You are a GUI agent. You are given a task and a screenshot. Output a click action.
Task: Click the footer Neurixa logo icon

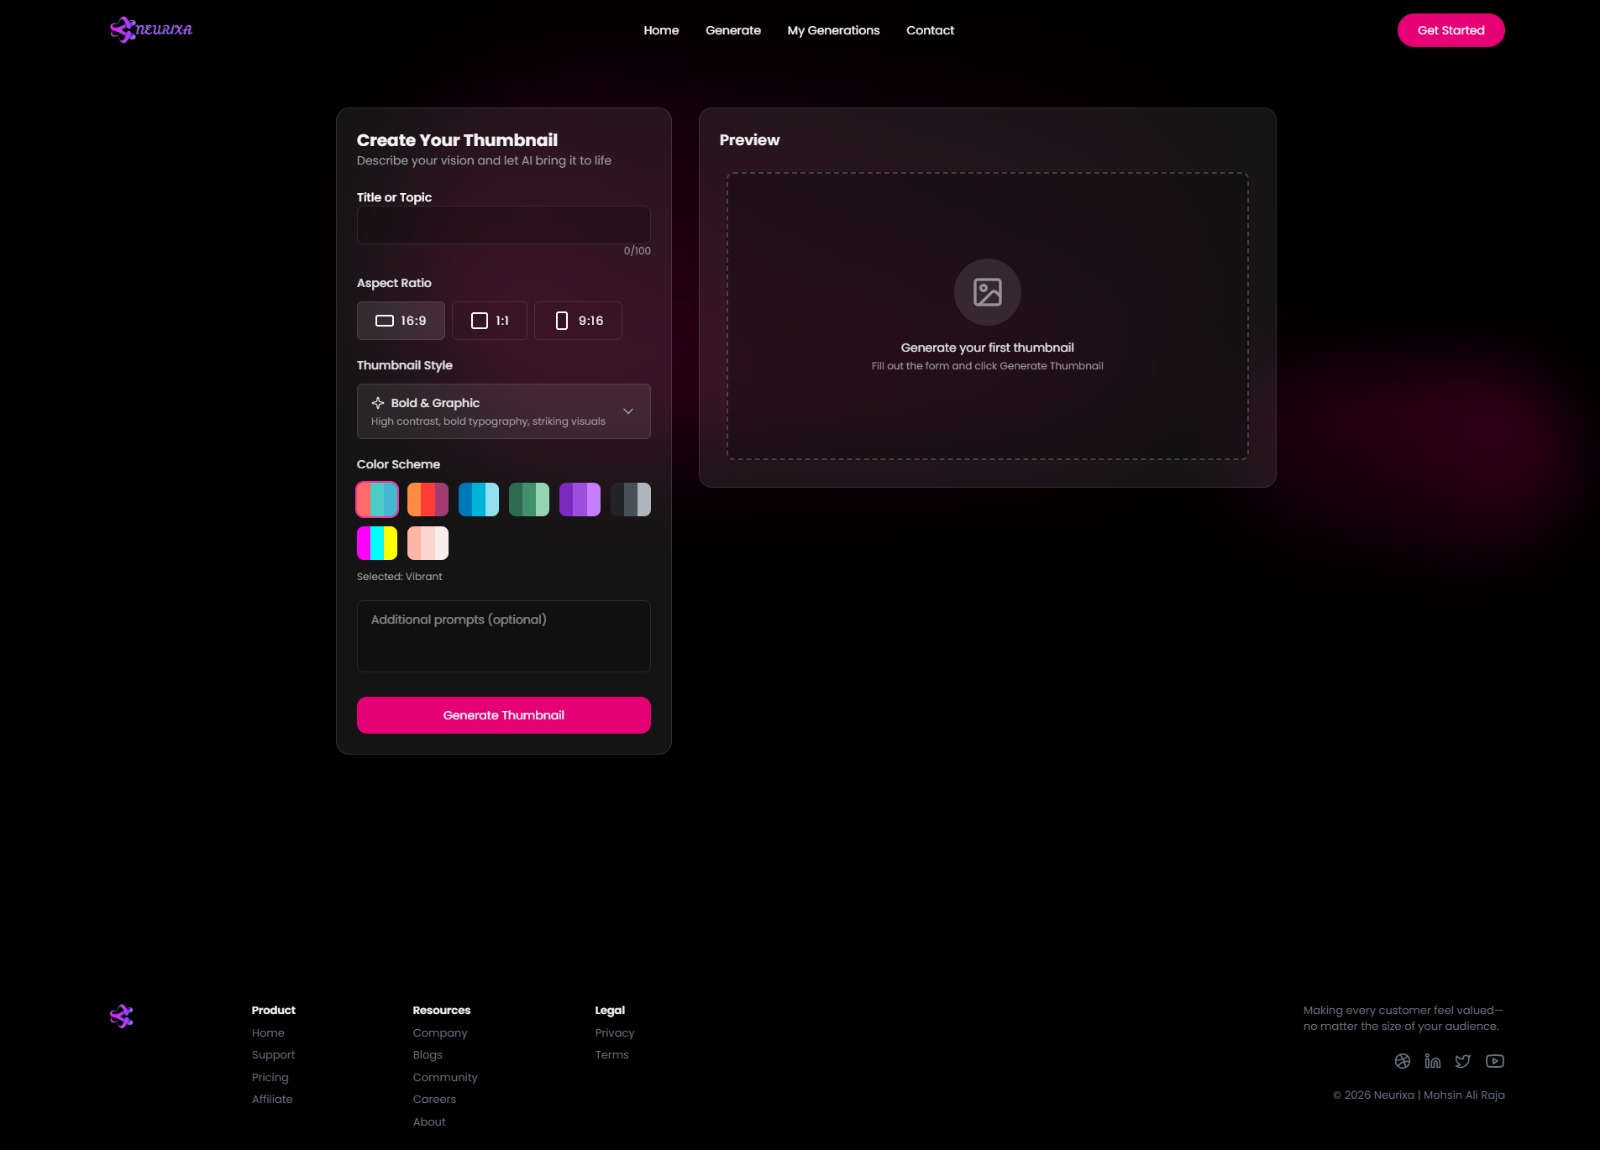coord(121,1016)
